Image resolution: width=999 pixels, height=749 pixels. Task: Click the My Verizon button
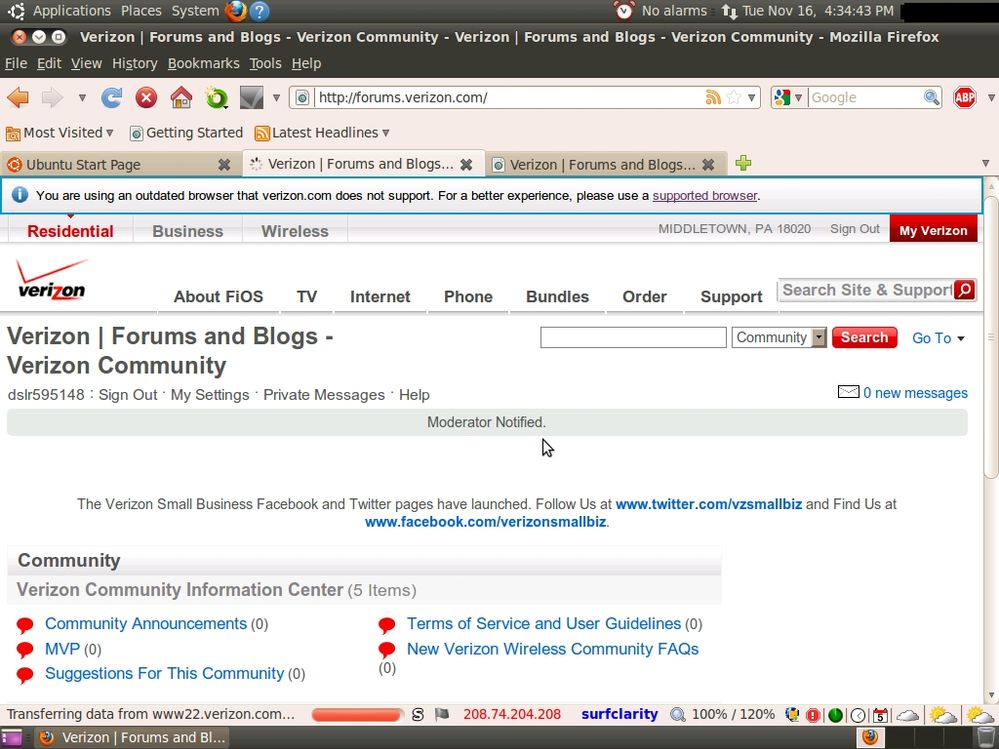coord(933,231)
